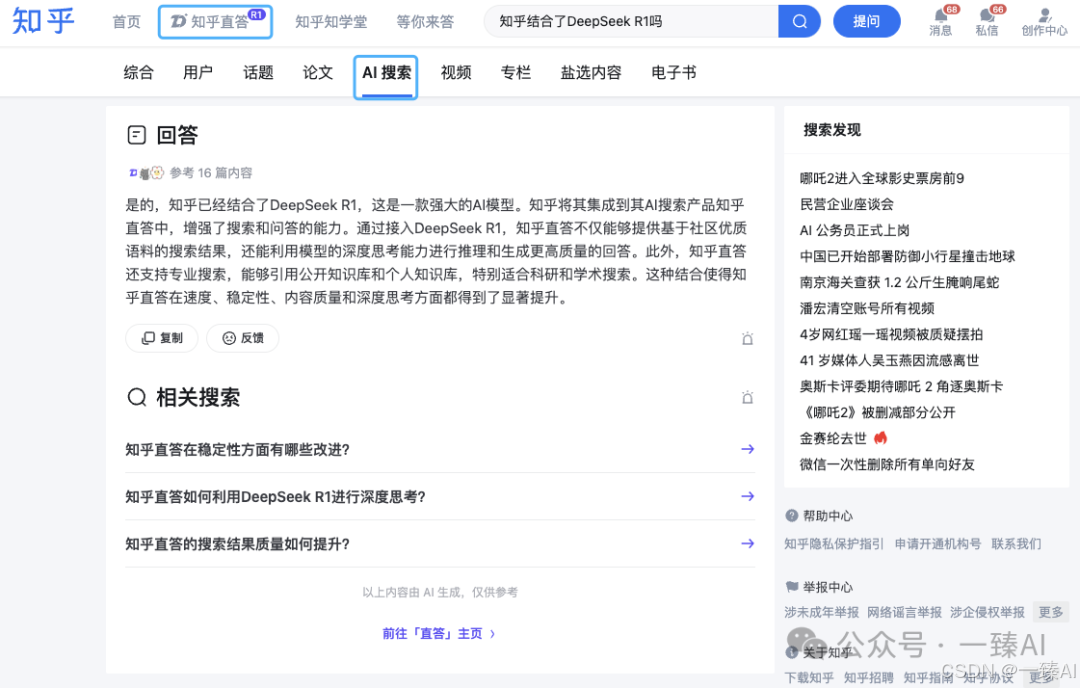Click the report alarm icon beside 相关搜索
Screen dimensions: 1080x688
tap(747, 397)
